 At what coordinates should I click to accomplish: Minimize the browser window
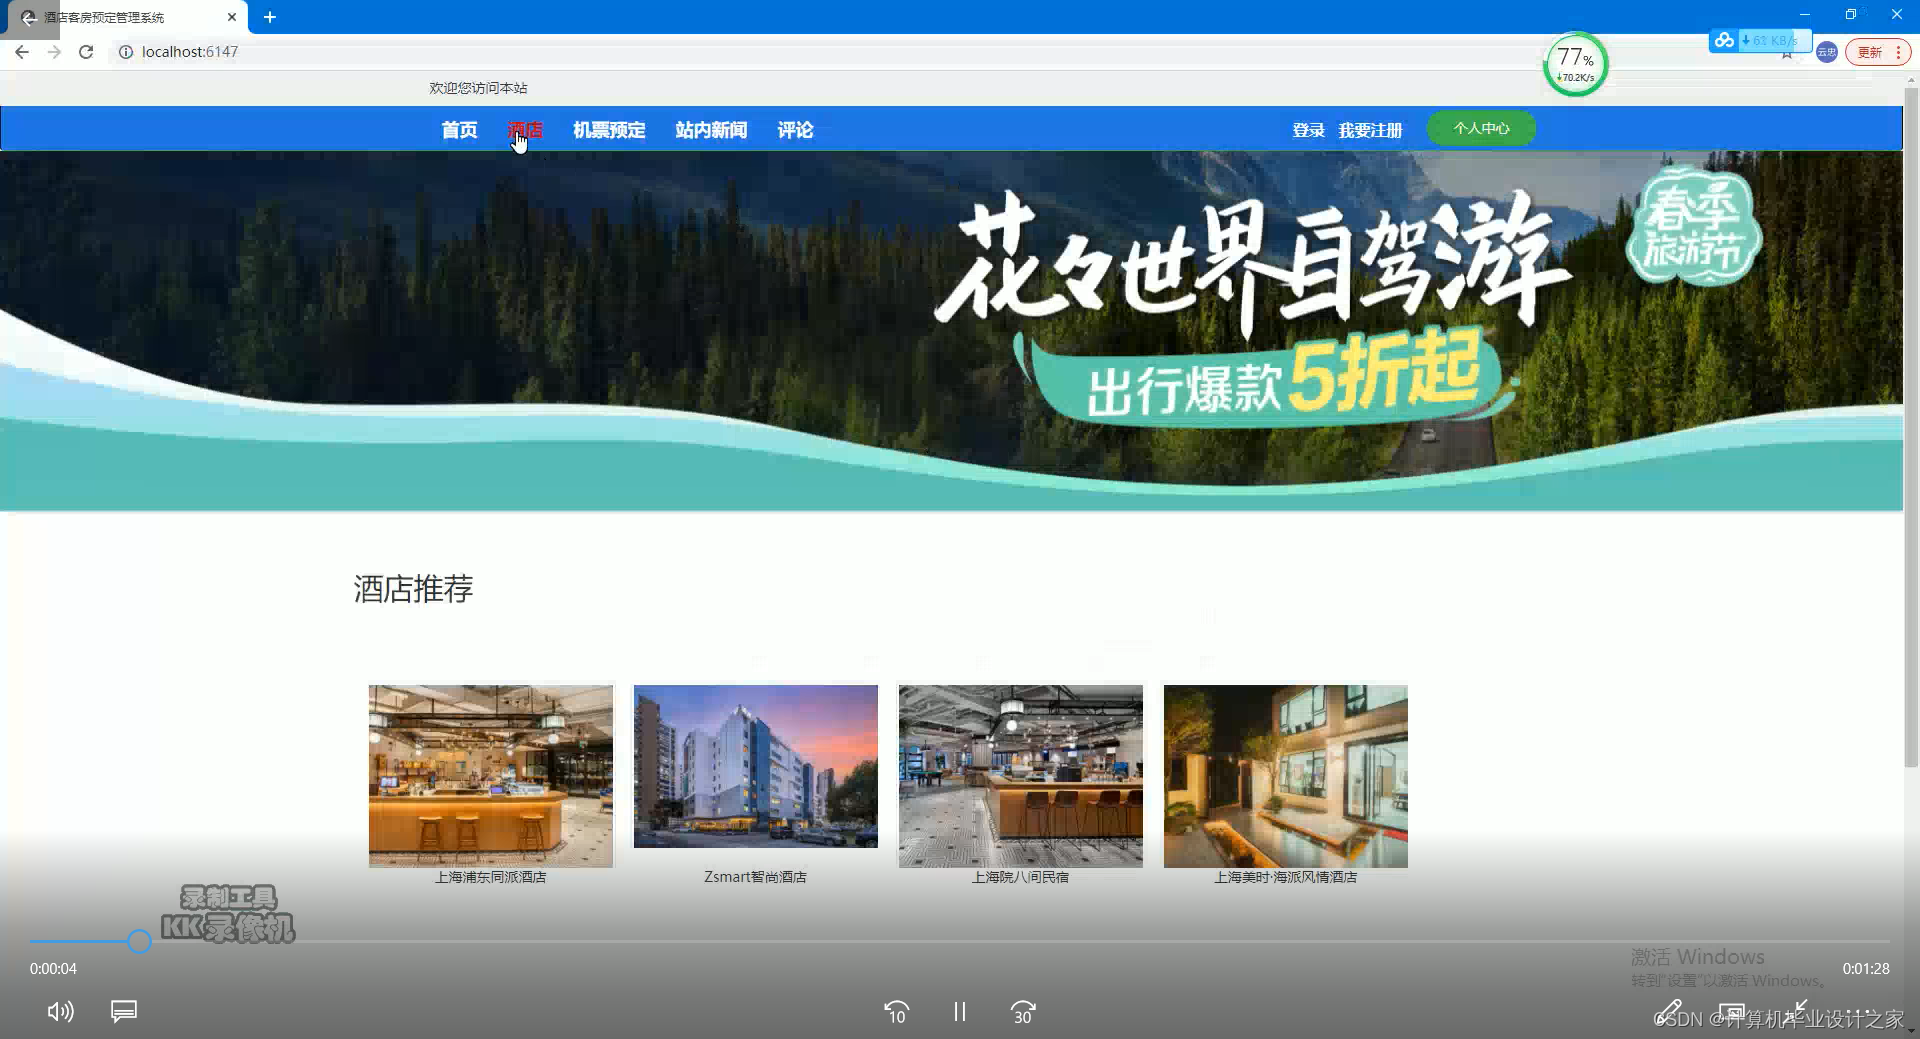pyautogui.click(x=1805, y=15)
